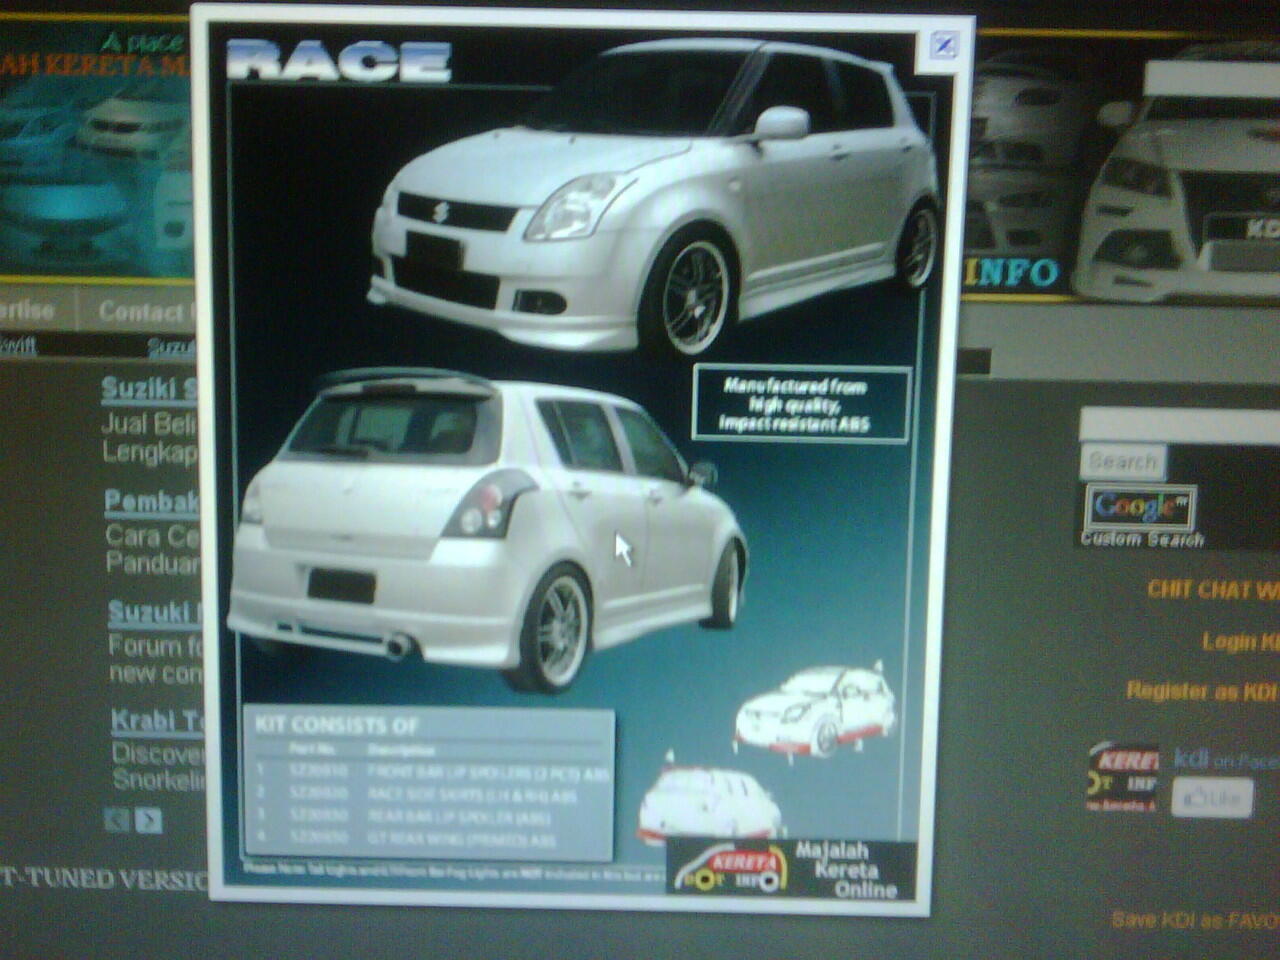Open the Login KDI link
Screen dimensions: 1280x960
(1240, 642)
